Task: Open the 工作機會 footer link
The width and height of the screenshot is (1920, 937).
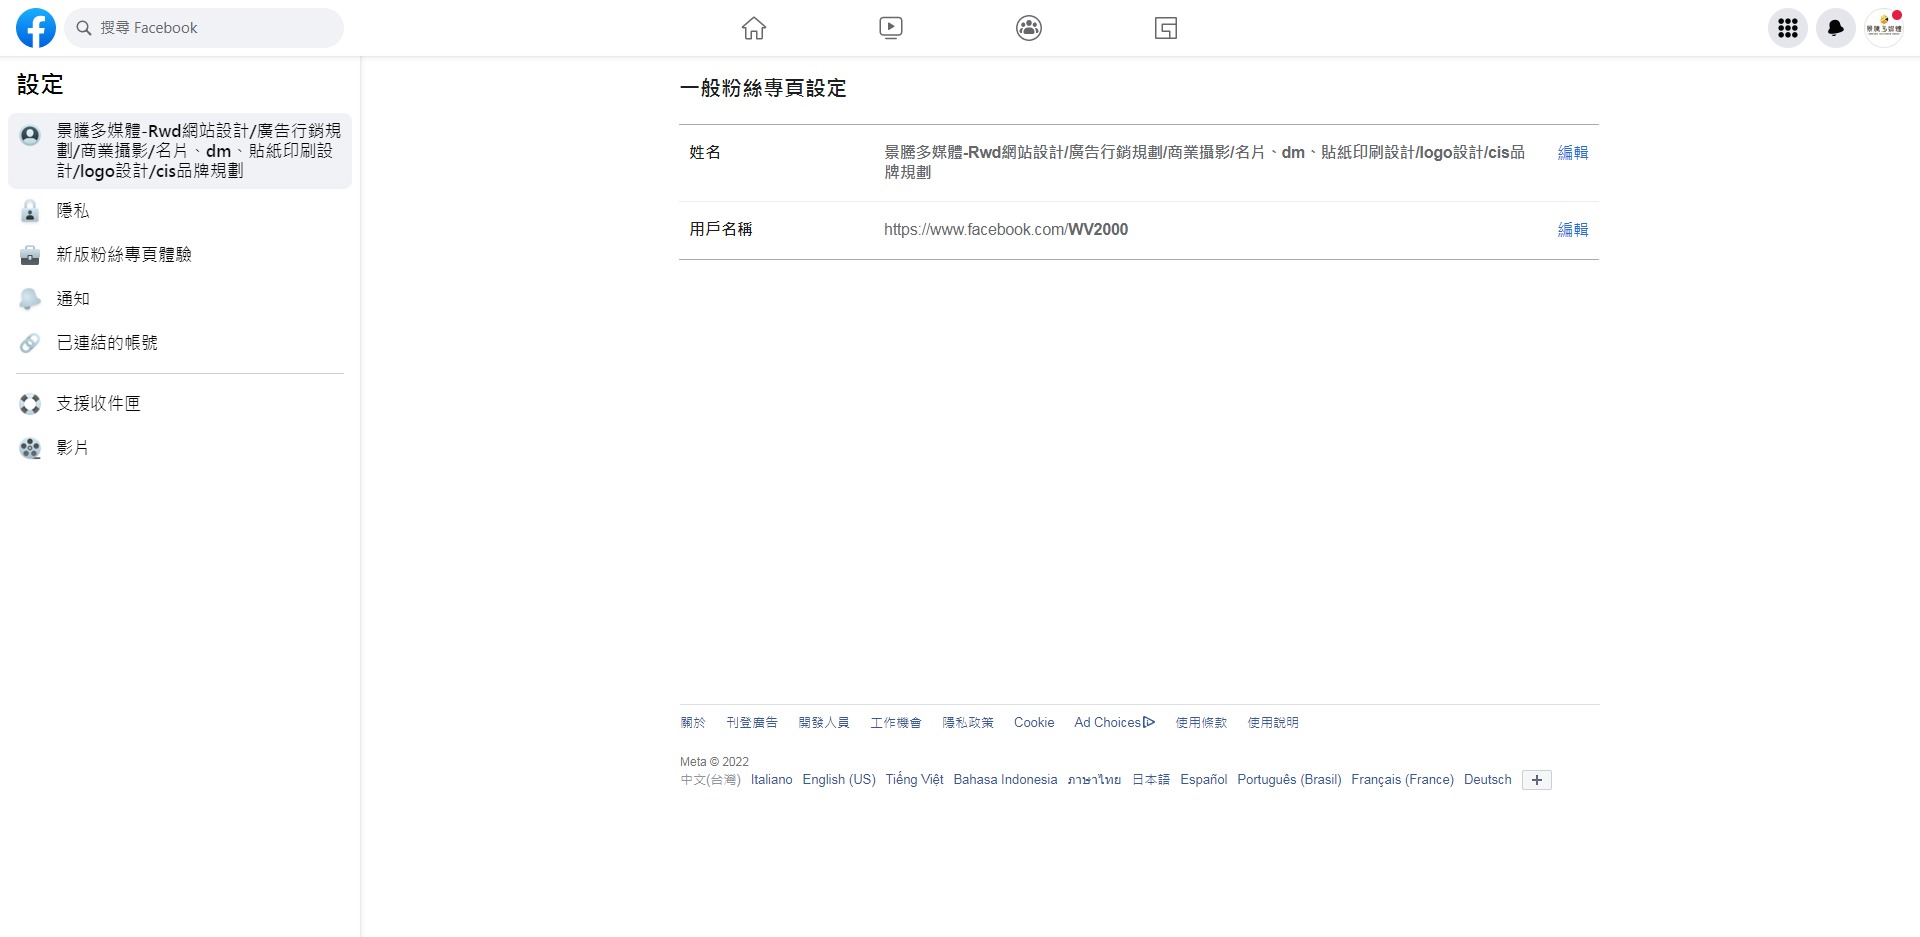Action: point(896,723)
